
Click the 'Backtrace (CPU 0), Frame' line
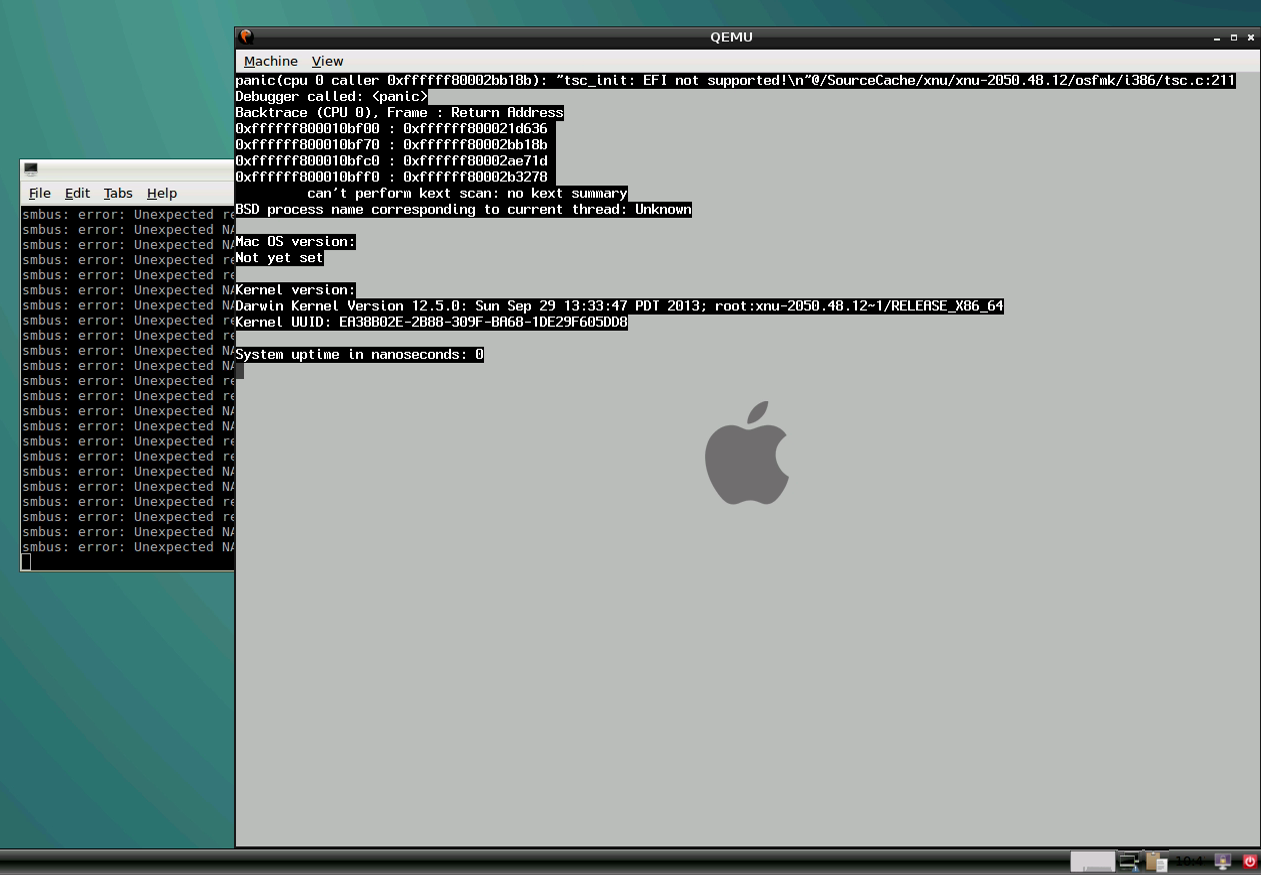click(399, 113)
